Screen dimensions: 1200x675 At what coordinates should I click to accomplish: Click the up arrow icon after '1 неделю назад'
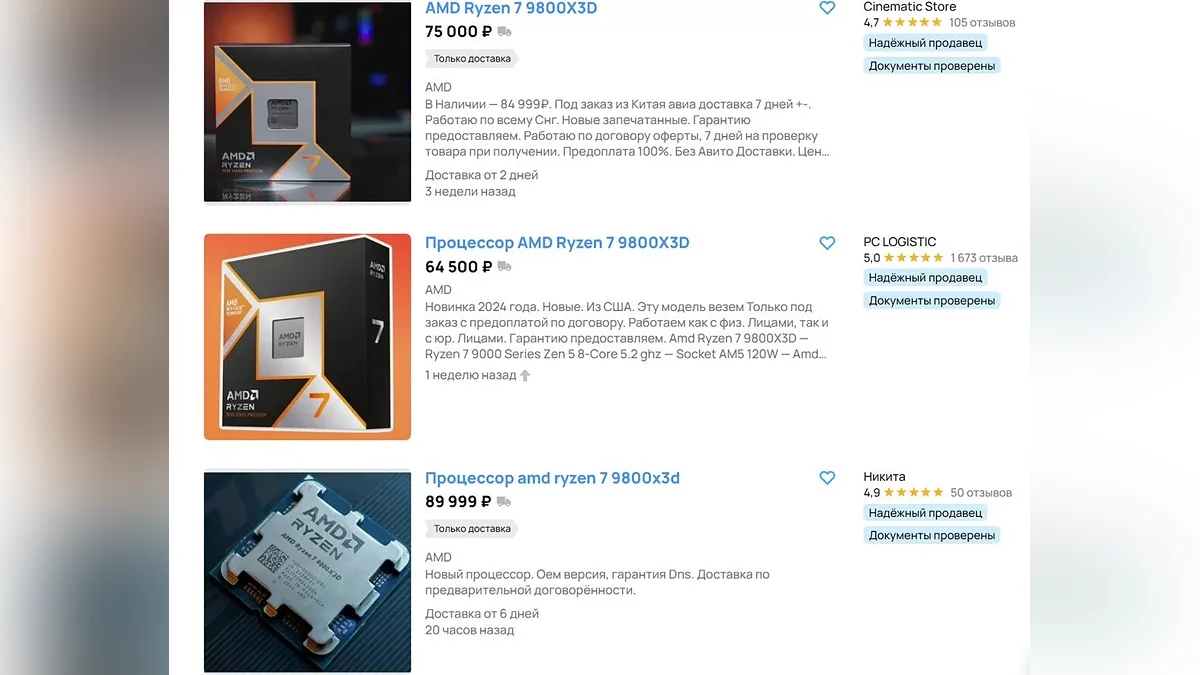pos(525,376)
